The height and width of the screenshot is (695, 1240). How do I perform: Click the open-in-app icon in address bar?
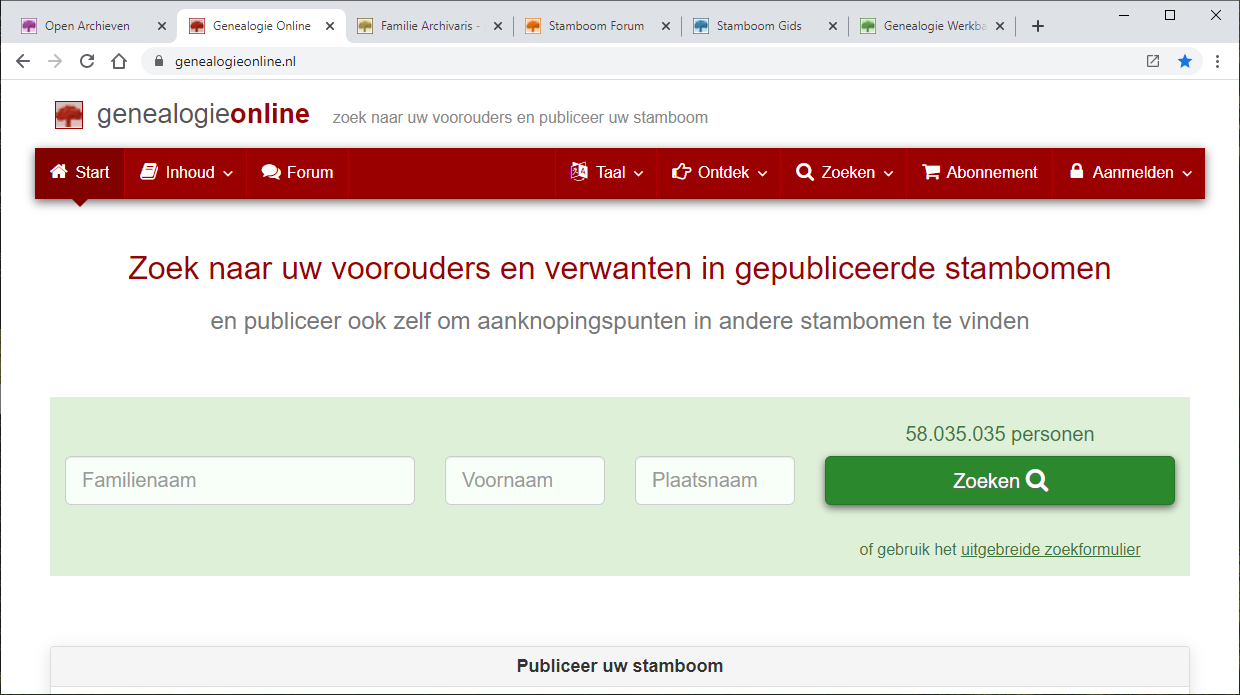1153,61
